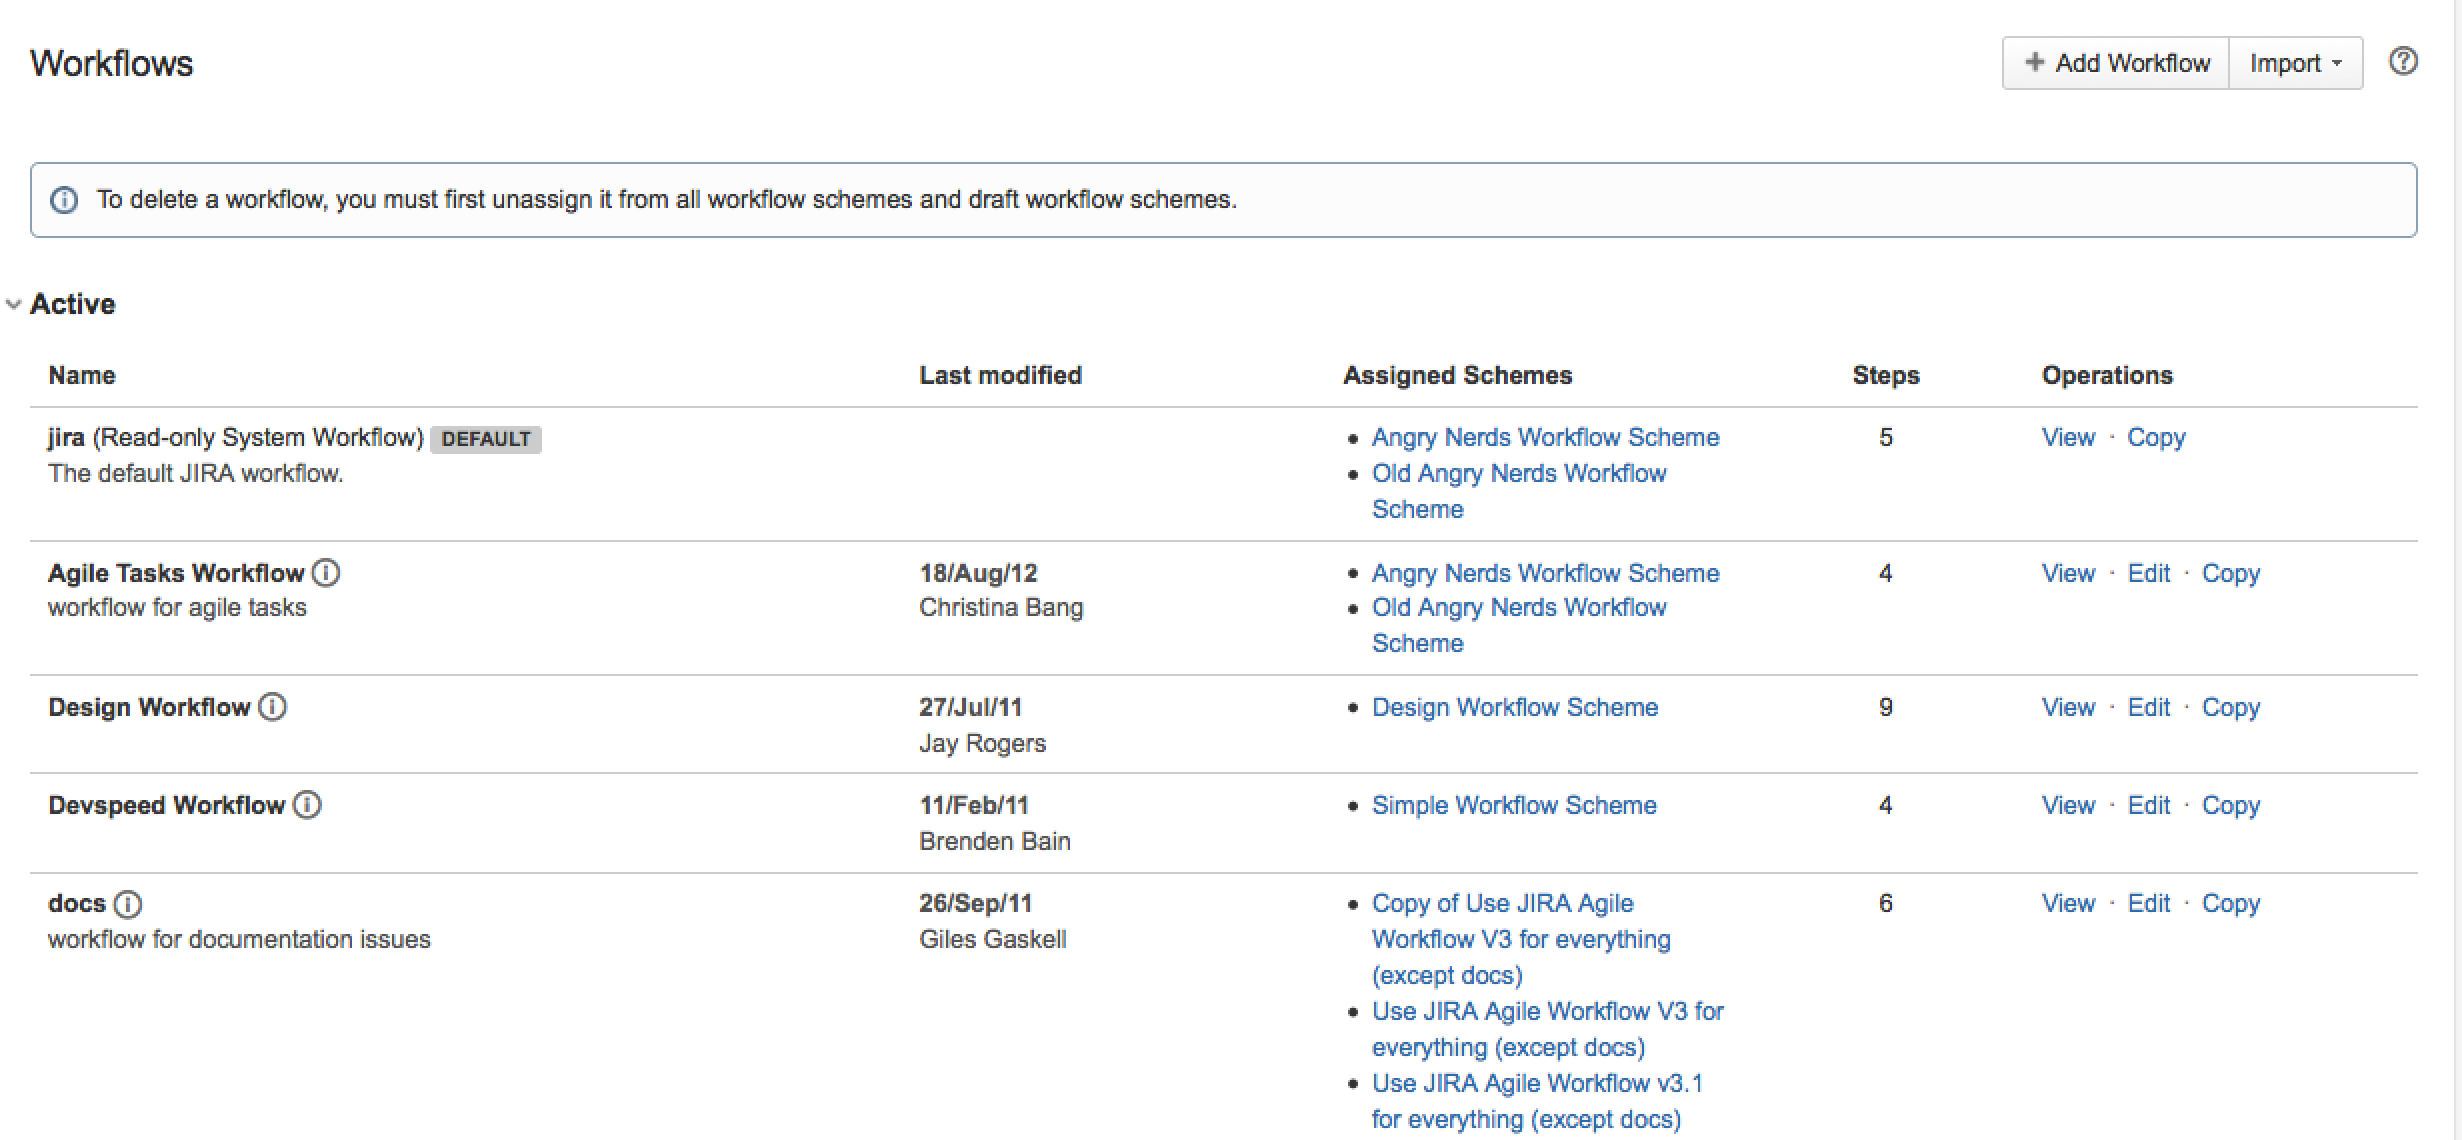Open Use JIRA Agile Workflow V3 for everything scheme
Screen dimensions: 2462x1140
[1548, 1029]
